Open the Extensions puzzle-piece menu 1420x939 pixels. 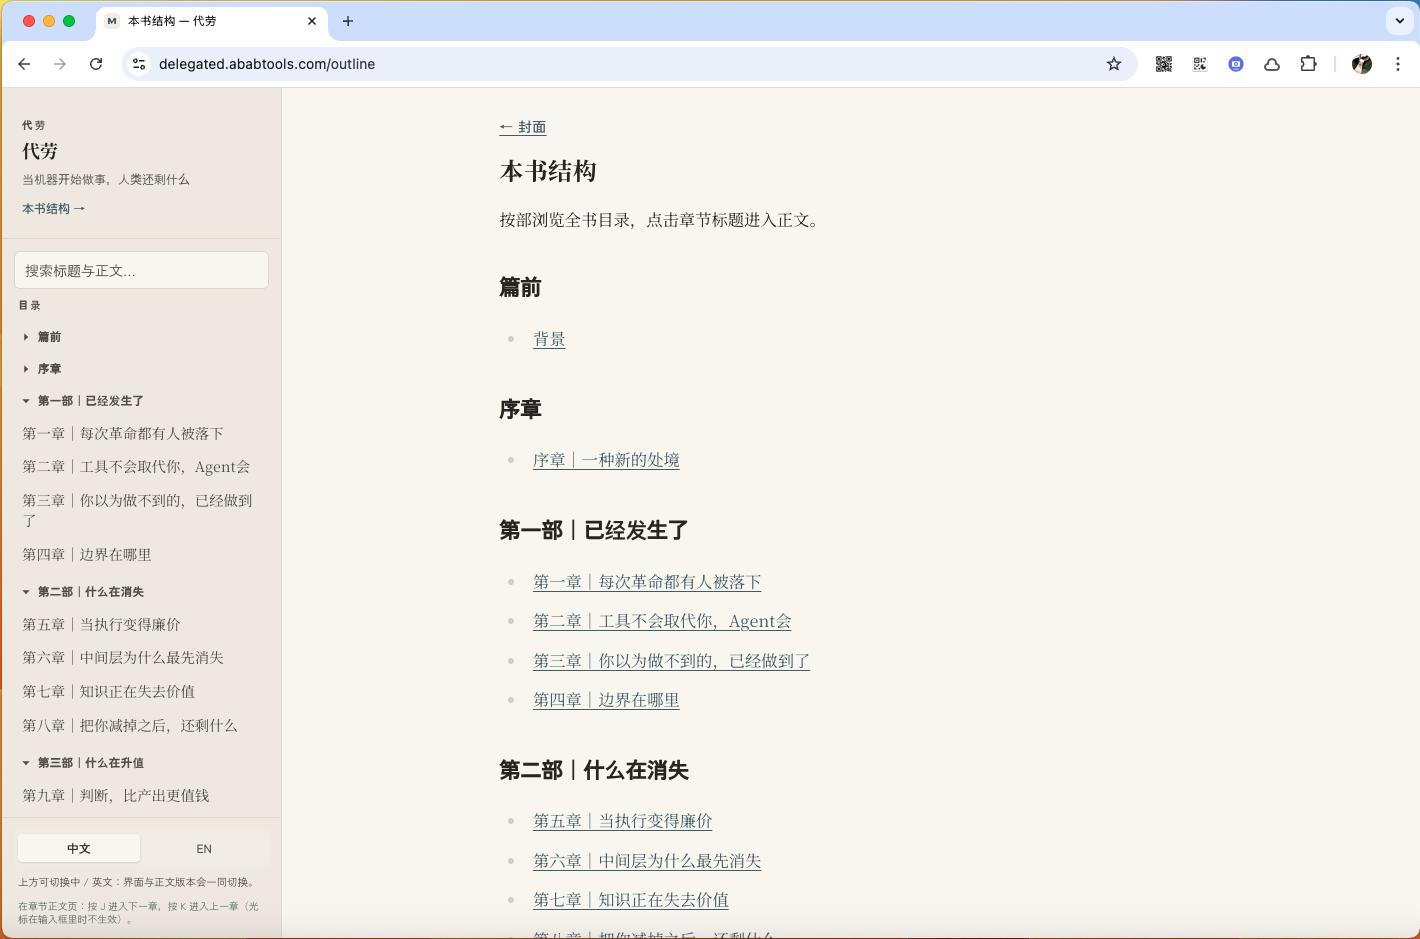point(1308,64)
